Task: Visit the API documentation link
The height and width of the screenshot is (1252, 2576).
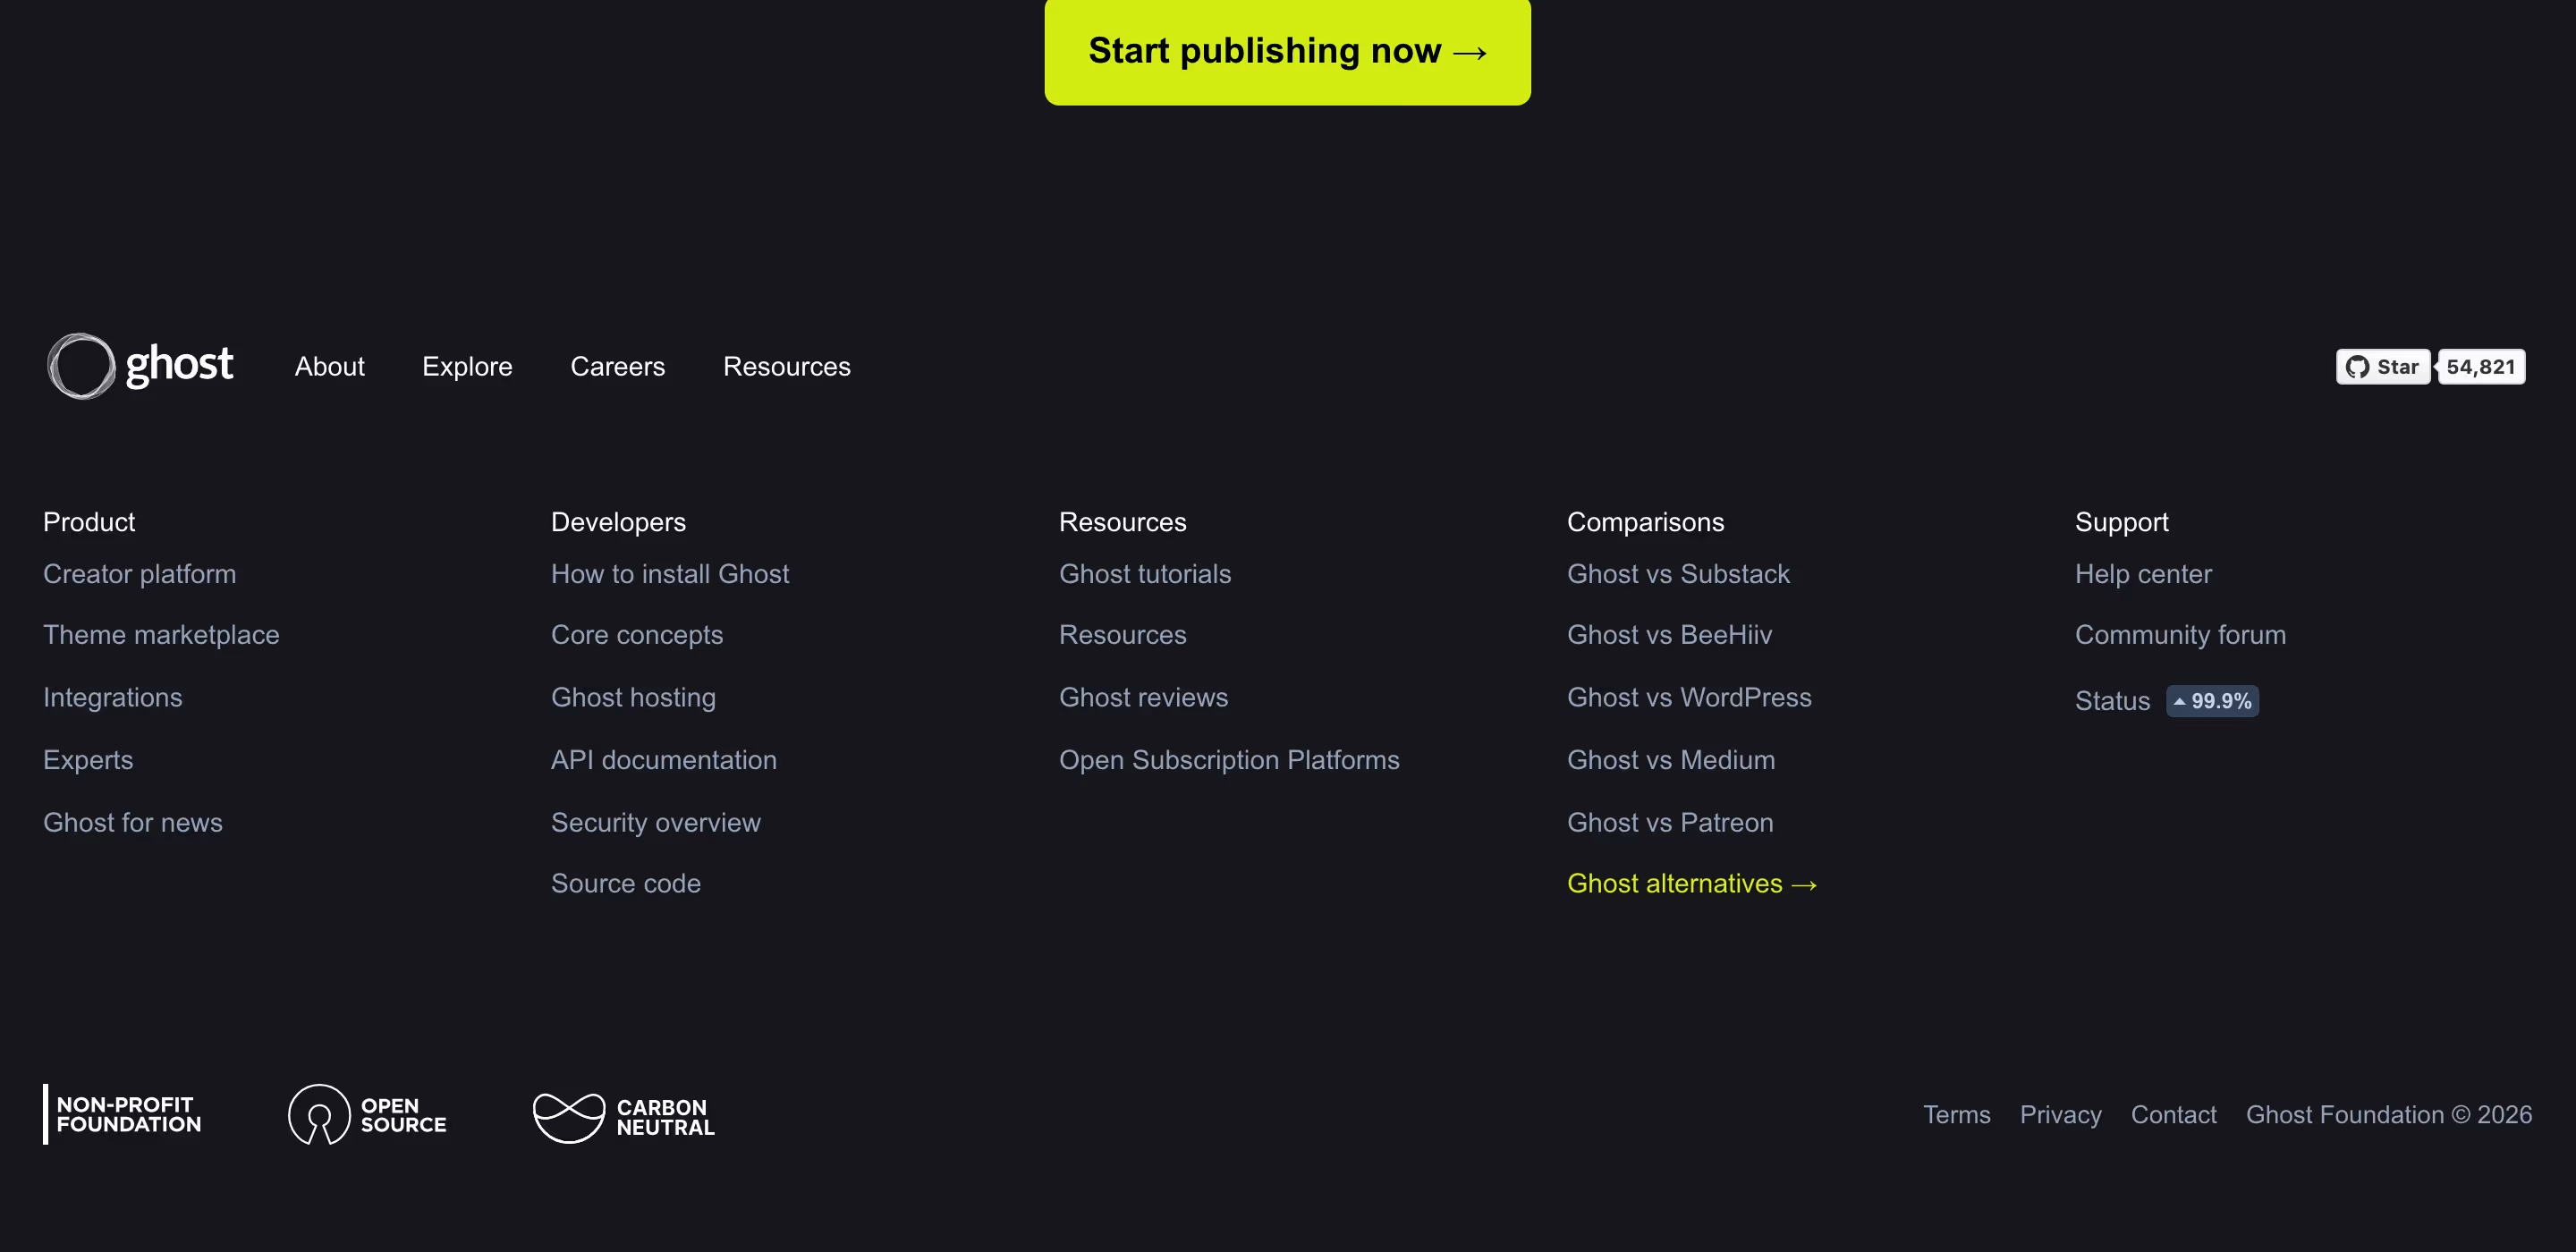Action: pos(663,760)
